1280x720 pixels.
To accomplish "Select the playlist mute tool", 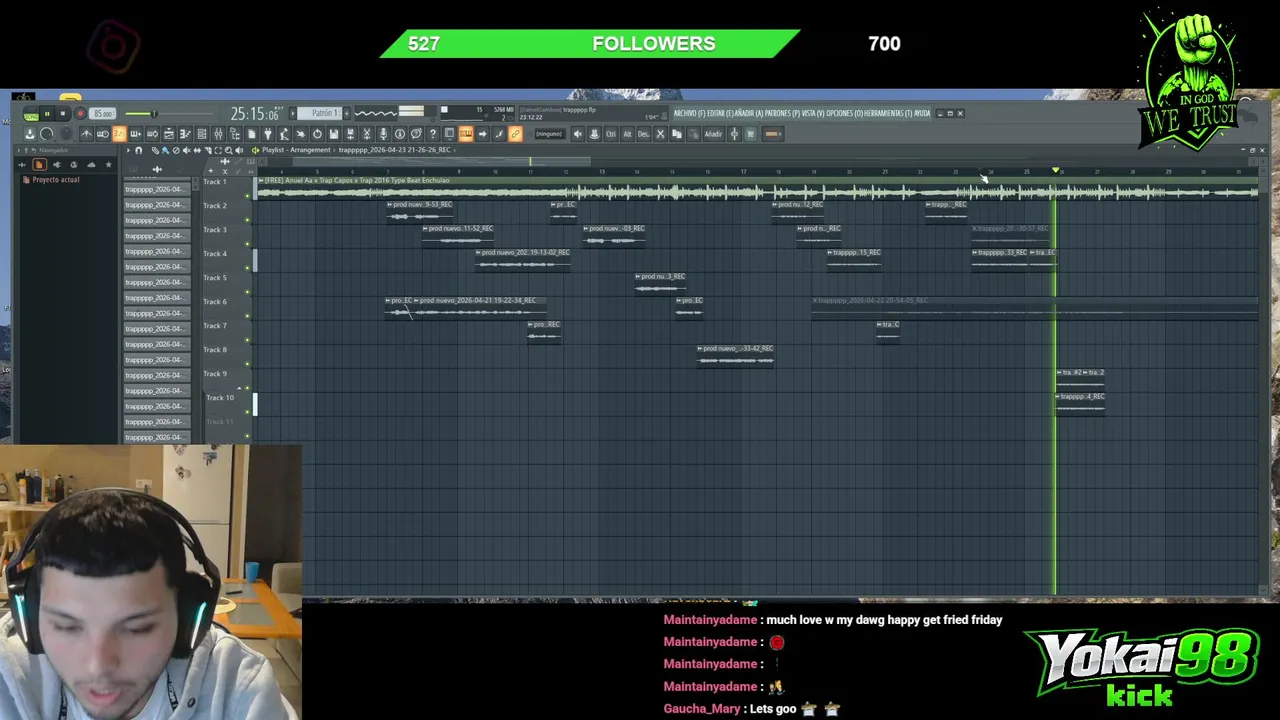I will click(x=187, y=150).
